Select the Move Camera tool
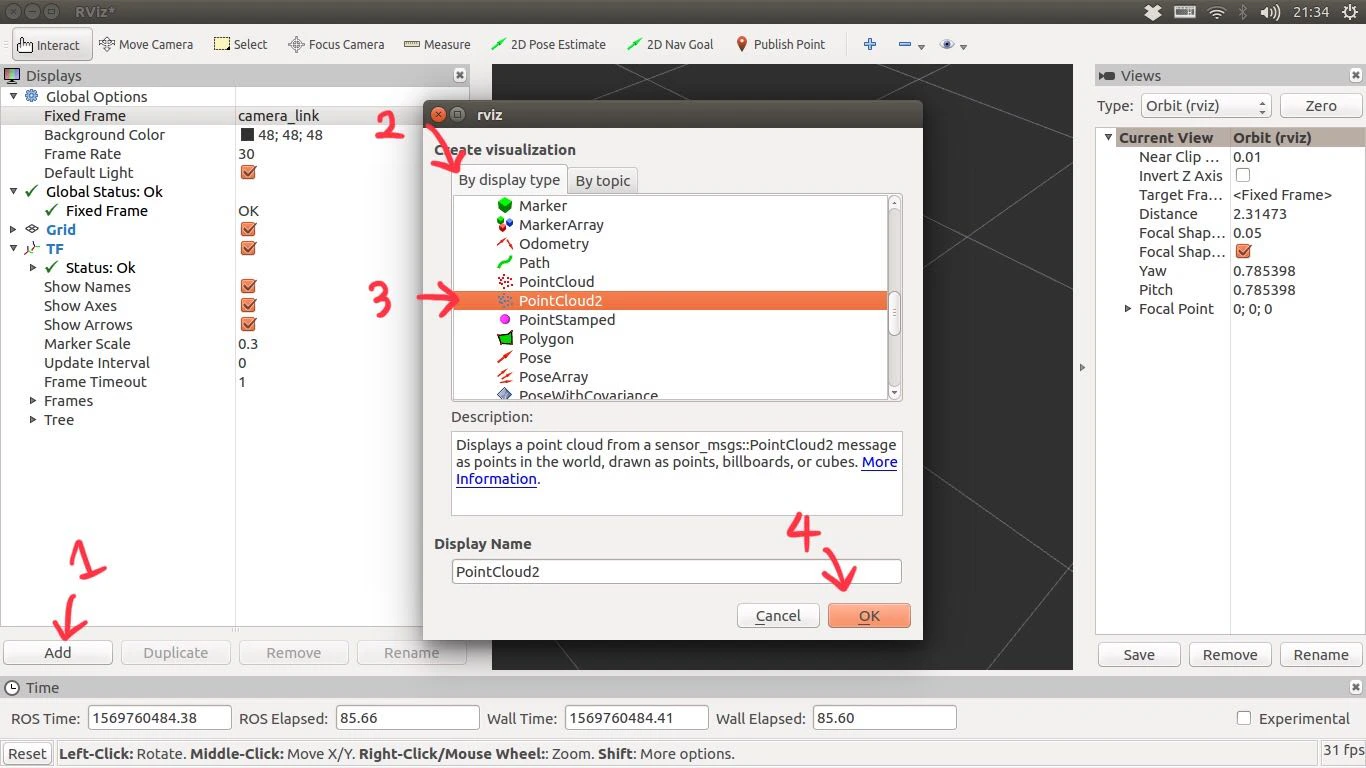Image resolution: width=1366 pixels, height=768 pixels. [x=146, y=45]
